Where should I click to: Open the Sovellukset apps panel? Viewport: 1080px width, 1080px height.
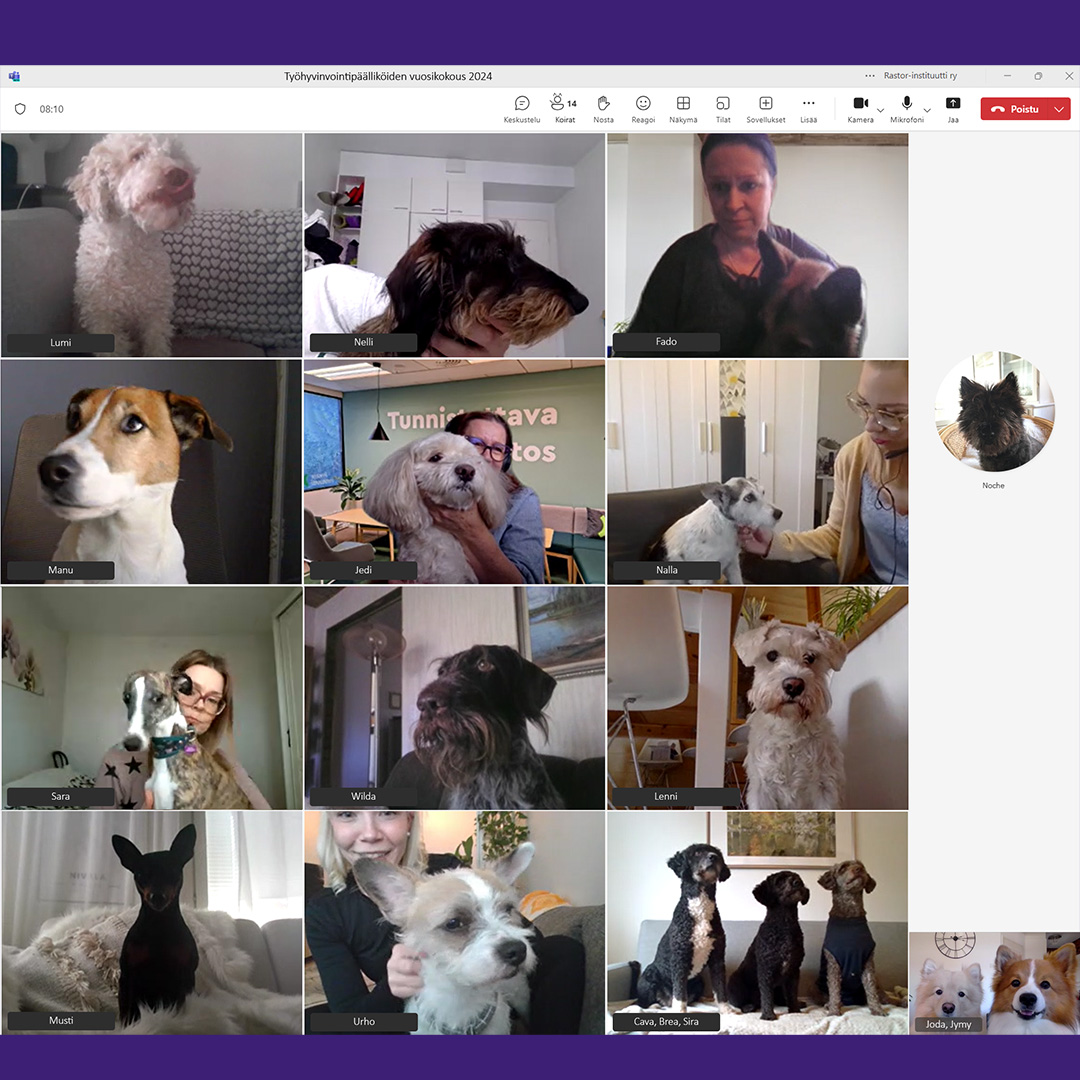765,109
